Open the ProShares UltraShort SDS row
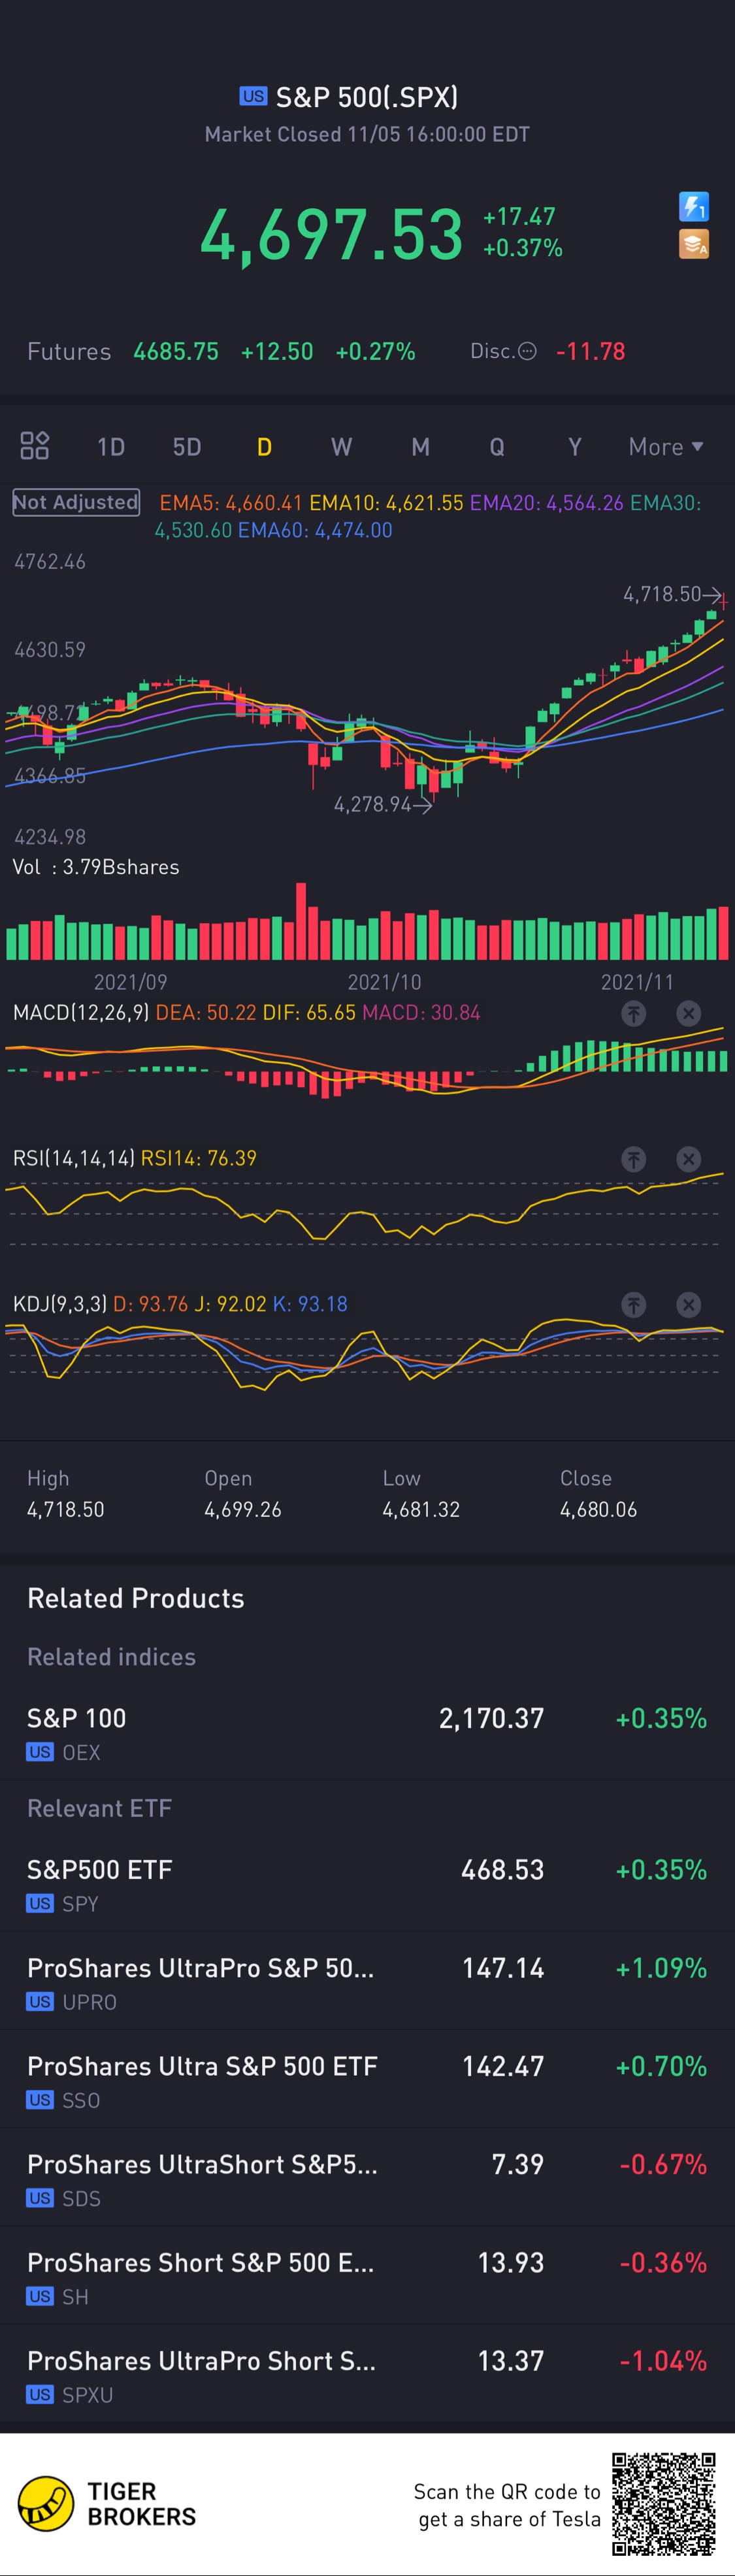The width and height of the screenshot is (735, 2576). pyautogui.click(x=367, y=2179)
